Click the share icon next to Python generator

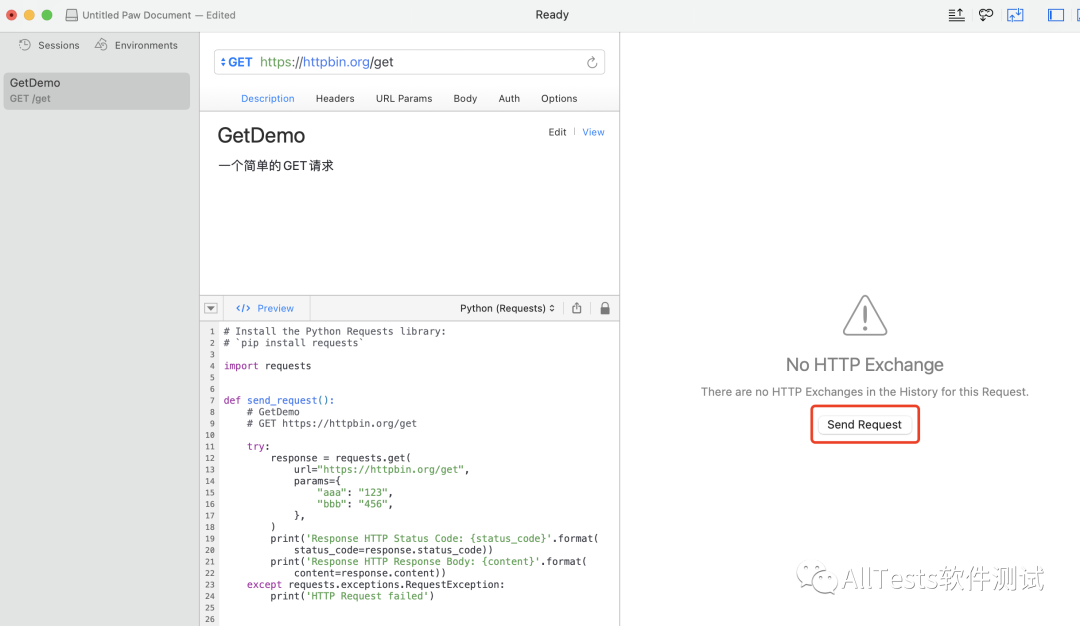tap(576, 308)
